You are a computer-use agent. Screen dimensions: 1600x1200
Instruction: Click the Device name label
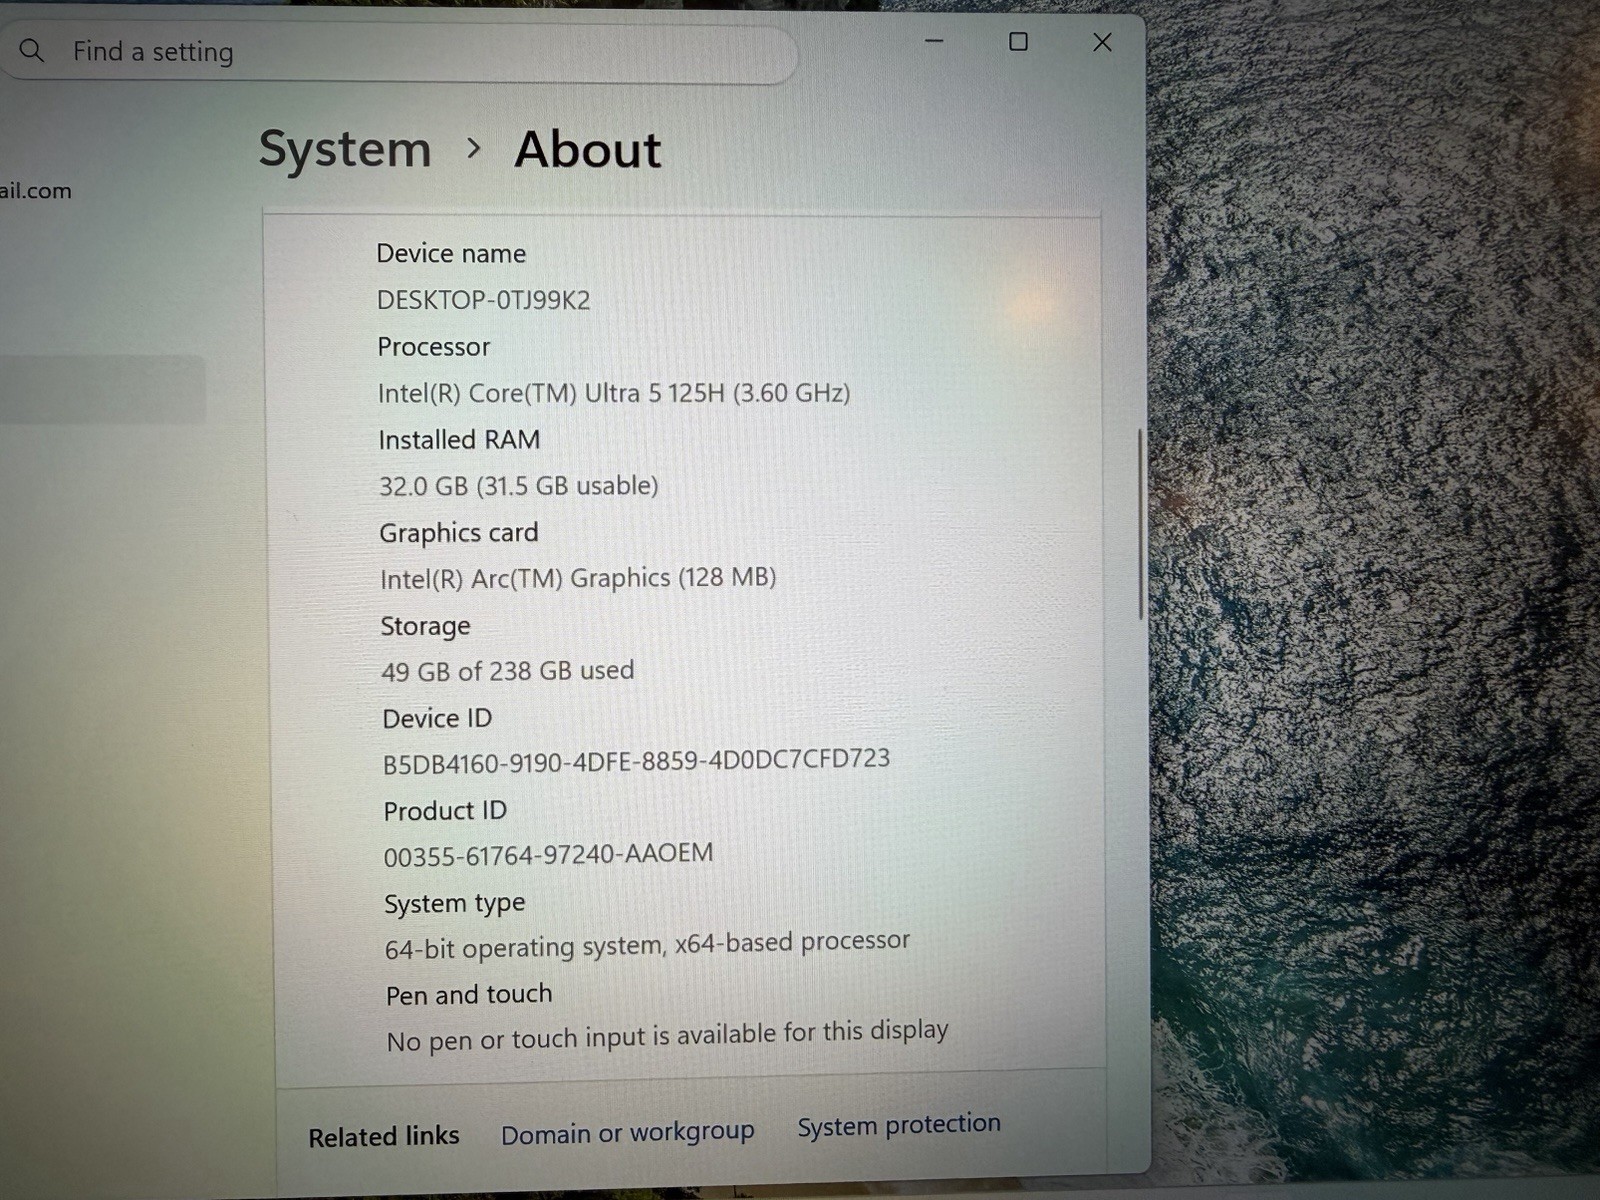tap(451, 254)
